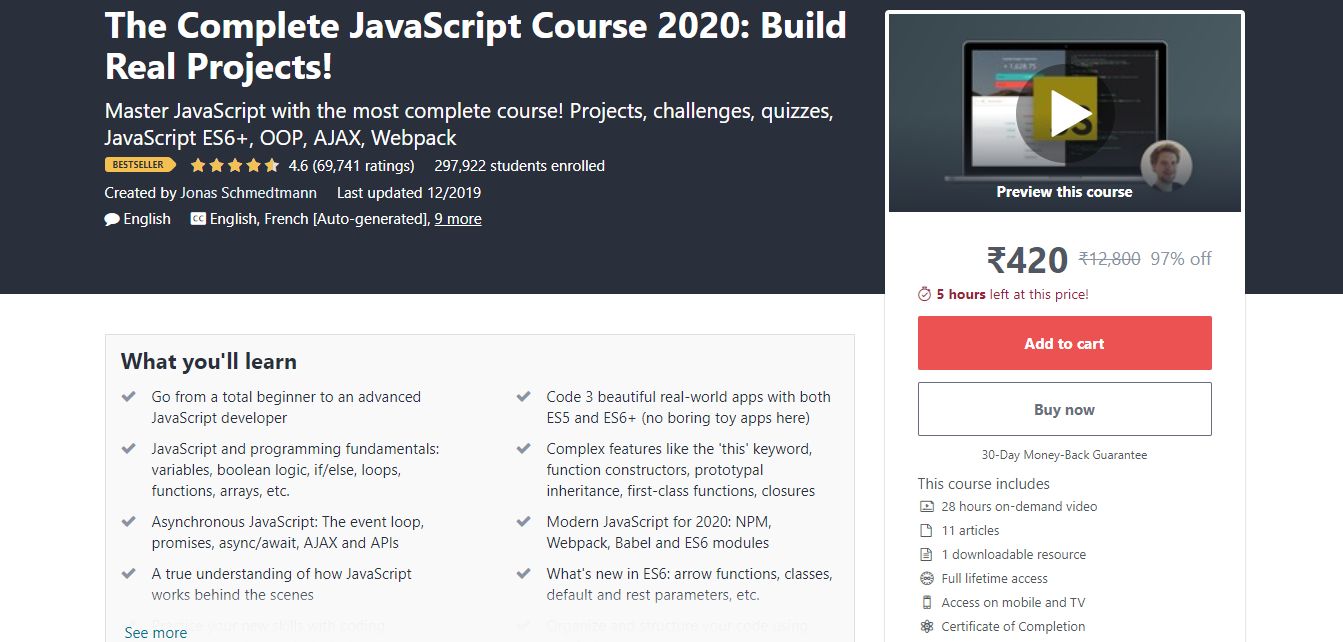Click '297,922 students enrolled' text
Image resolution: width=1343 pixels, height=642 pixels.
[519, 166]
